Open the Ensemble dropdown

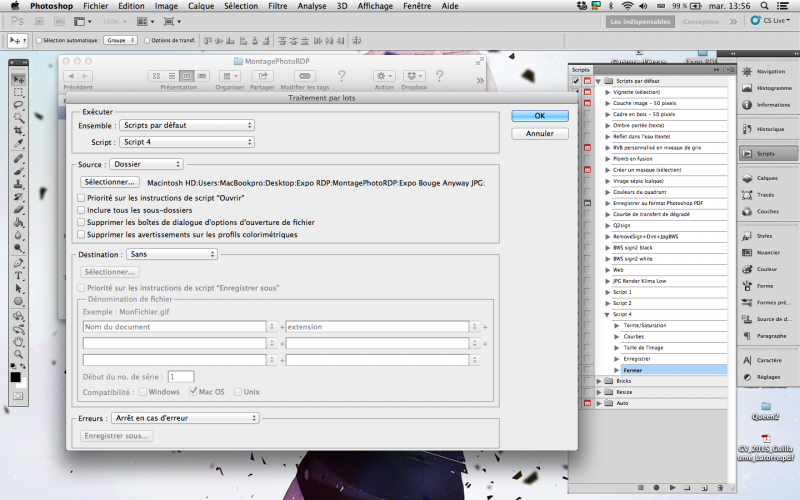pos(187,125)
